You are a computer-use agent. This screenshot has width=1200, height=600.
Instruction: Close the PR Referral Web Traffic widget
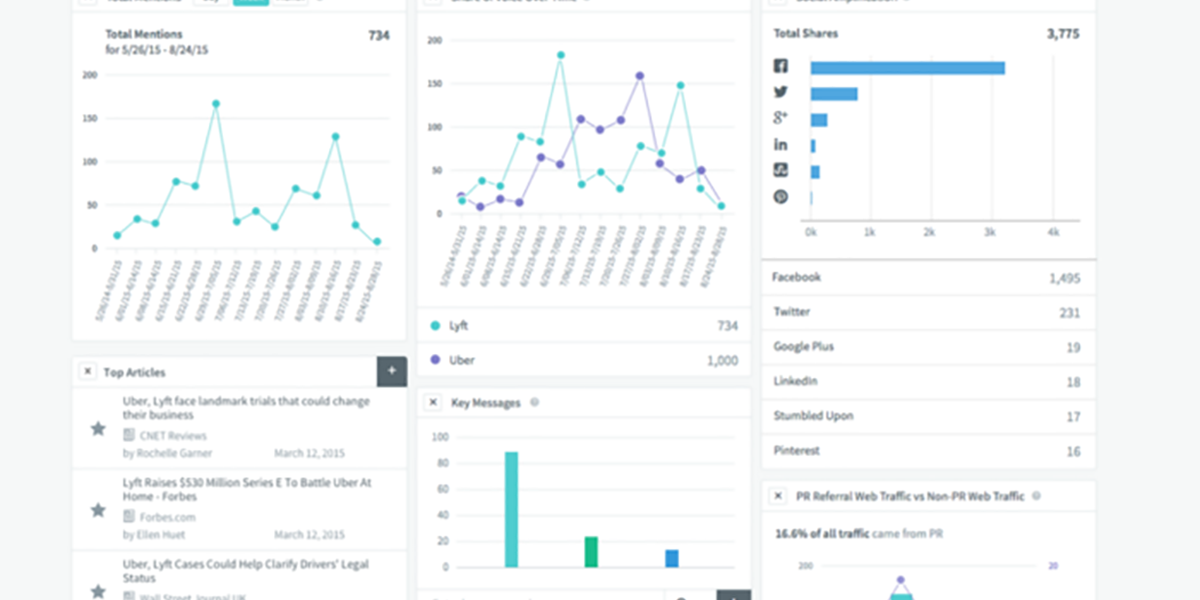[x=777, y=495]
